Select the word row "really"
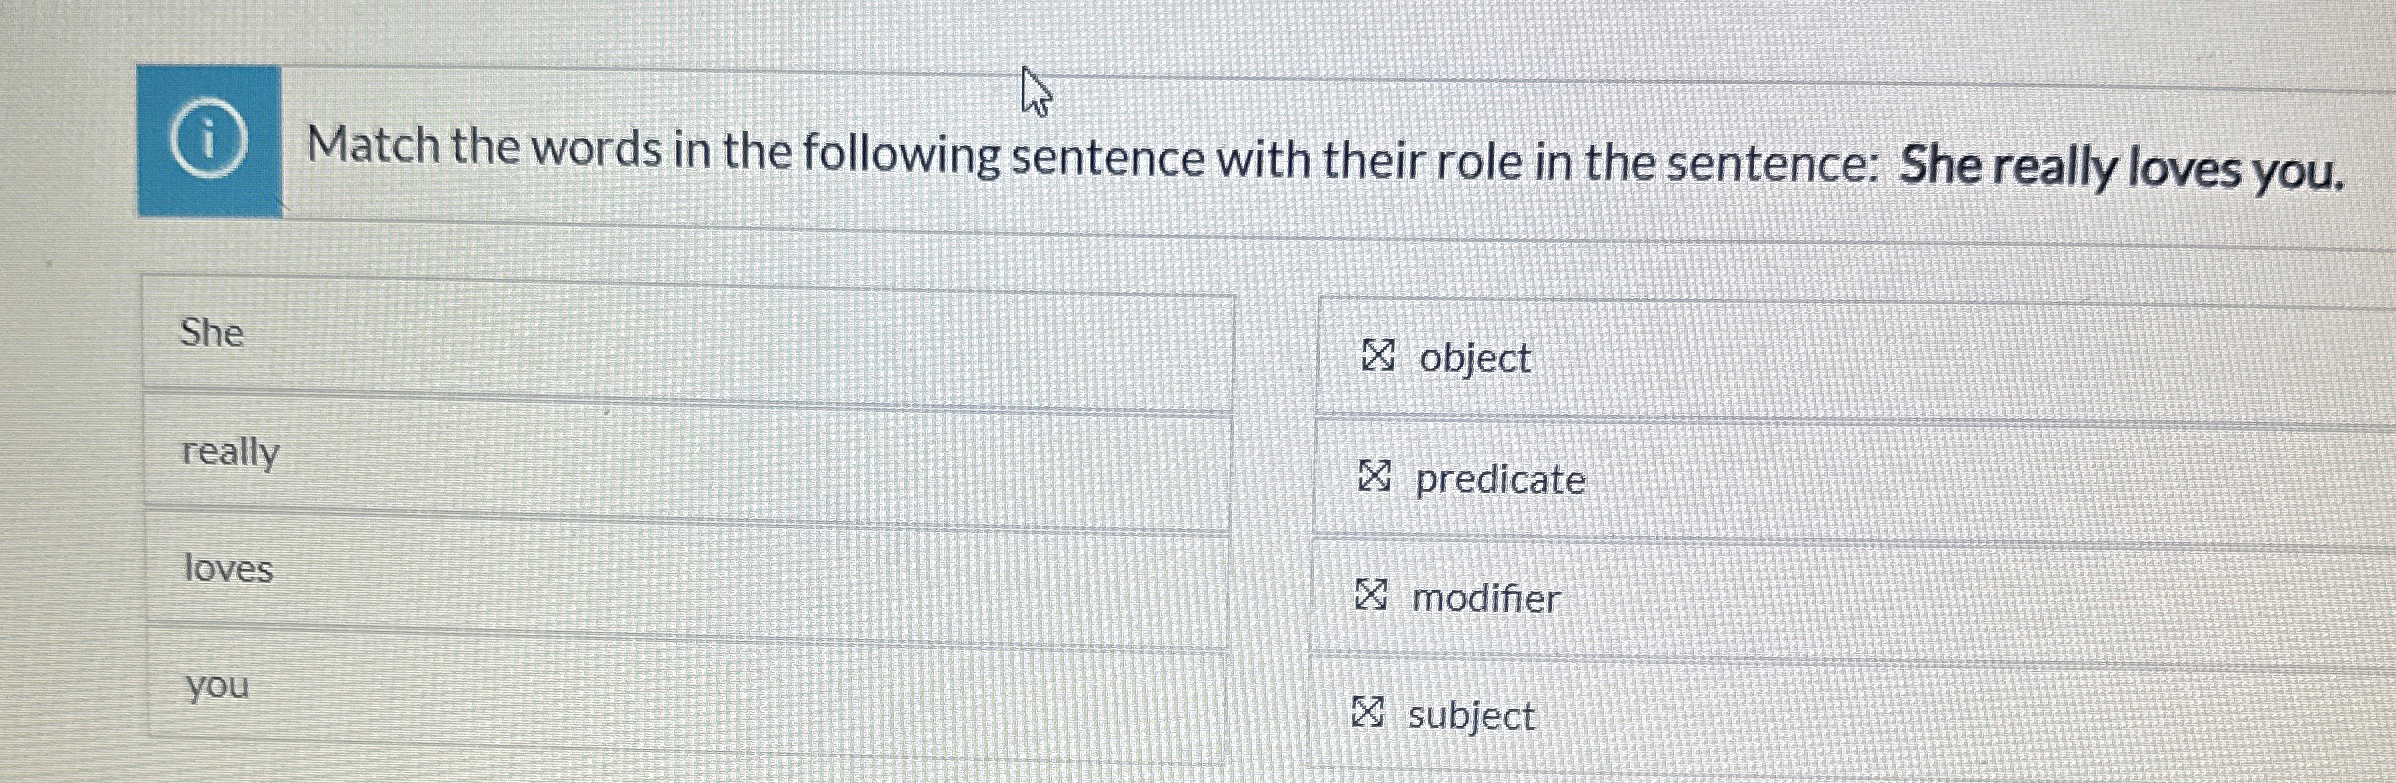Viewport: 2396px width, 783px height. tap(600, 453)
